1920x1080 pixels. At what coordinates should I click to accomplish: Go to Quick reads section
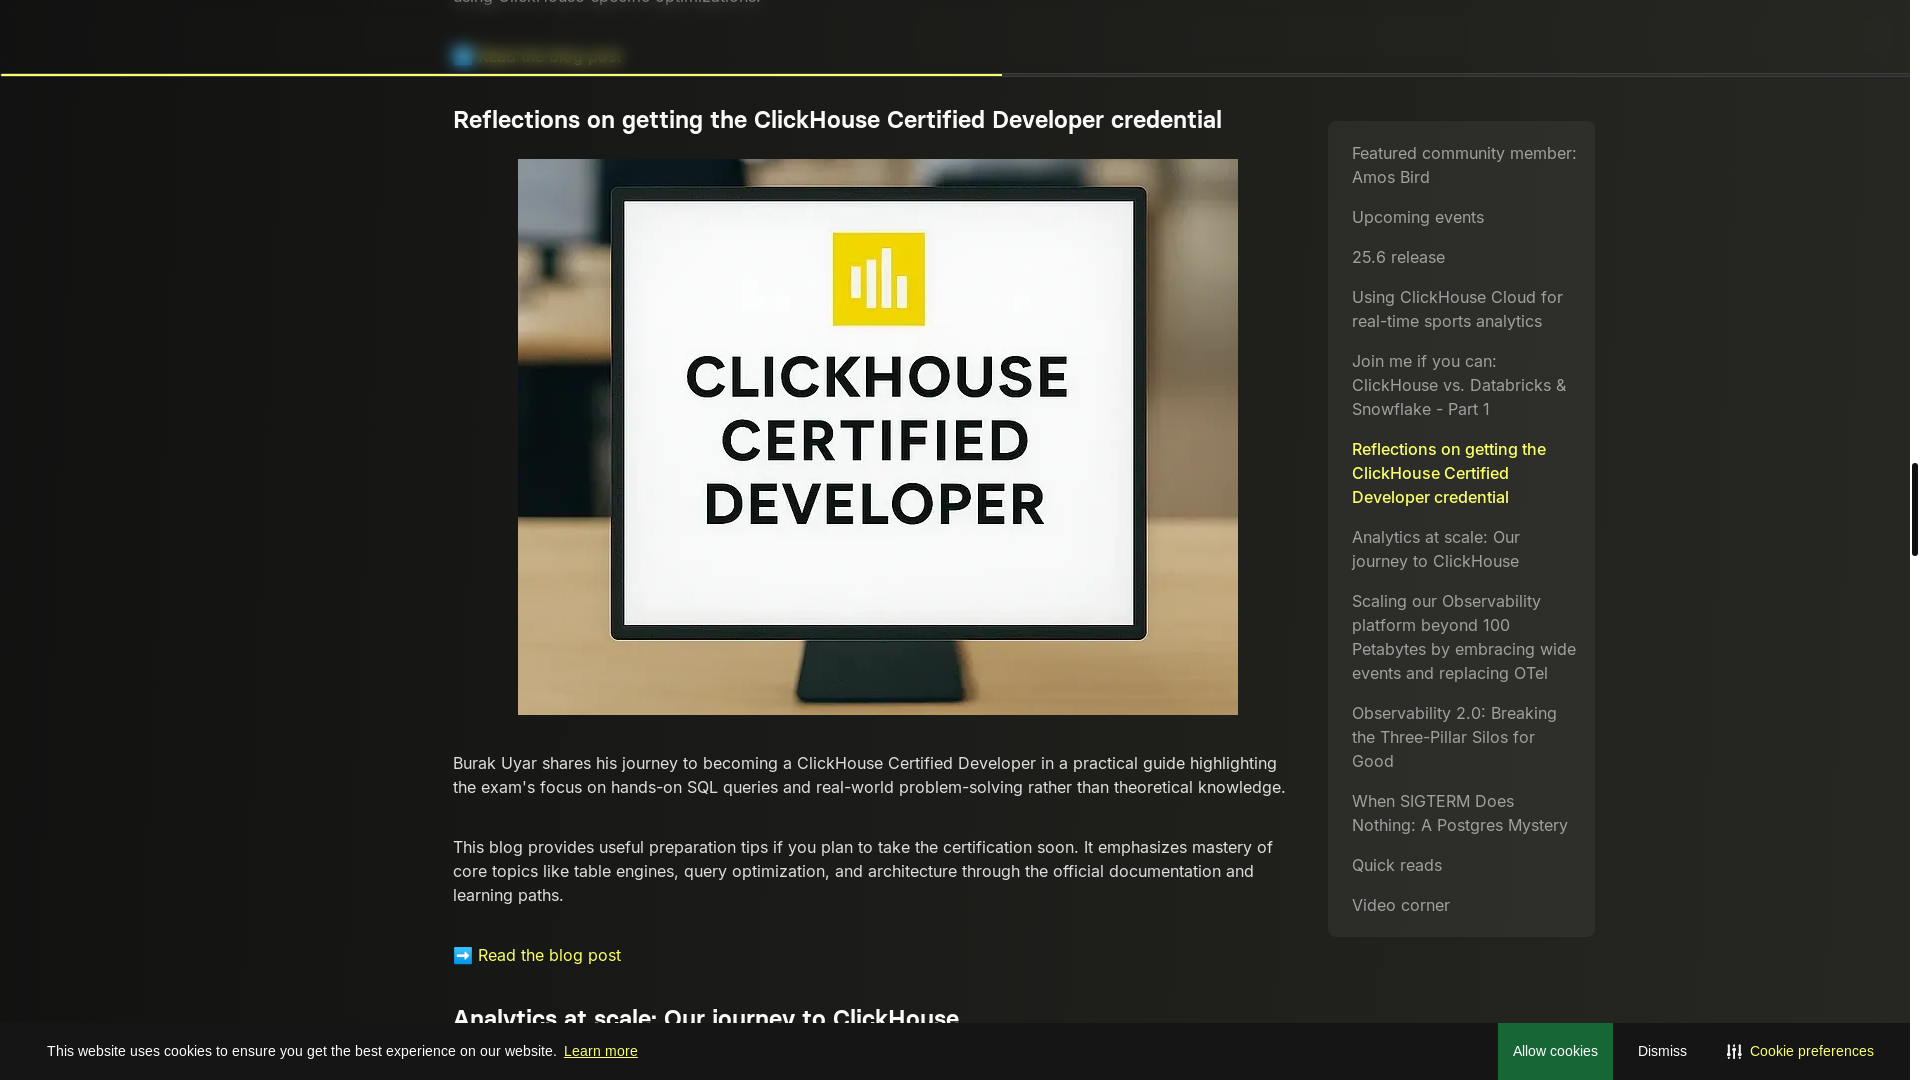point(1396,865)
